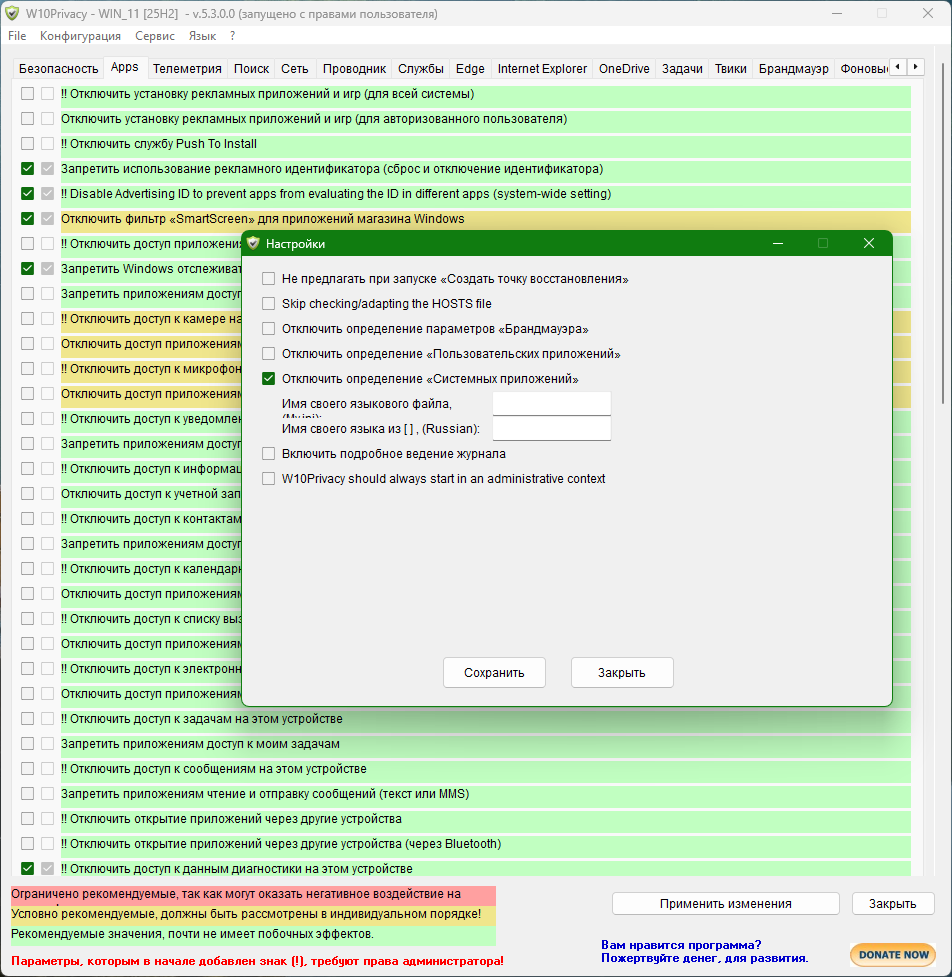Click the DONATE NOW button
Screen dimensions: 952x977
click(892, 954)
